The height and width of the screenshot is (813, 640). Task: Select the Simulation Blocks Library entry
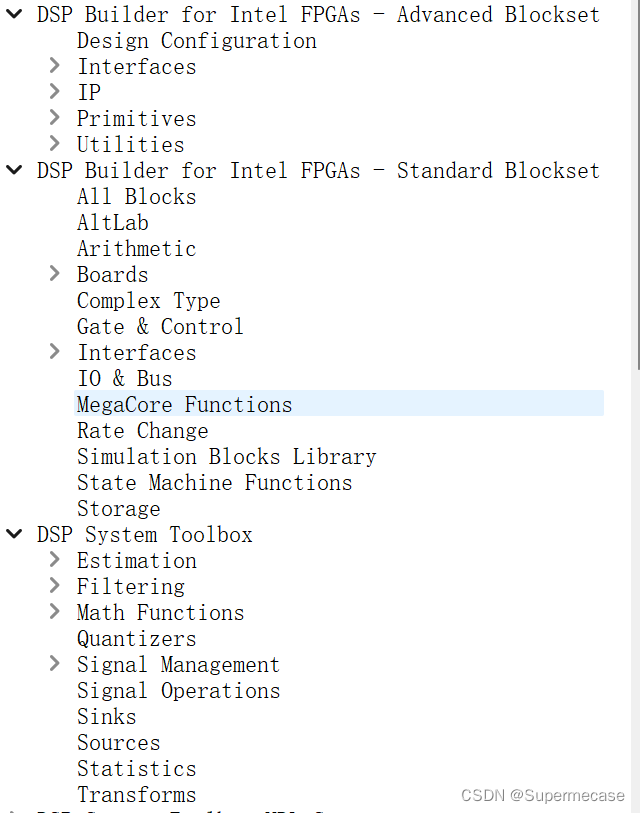[227, 456]
